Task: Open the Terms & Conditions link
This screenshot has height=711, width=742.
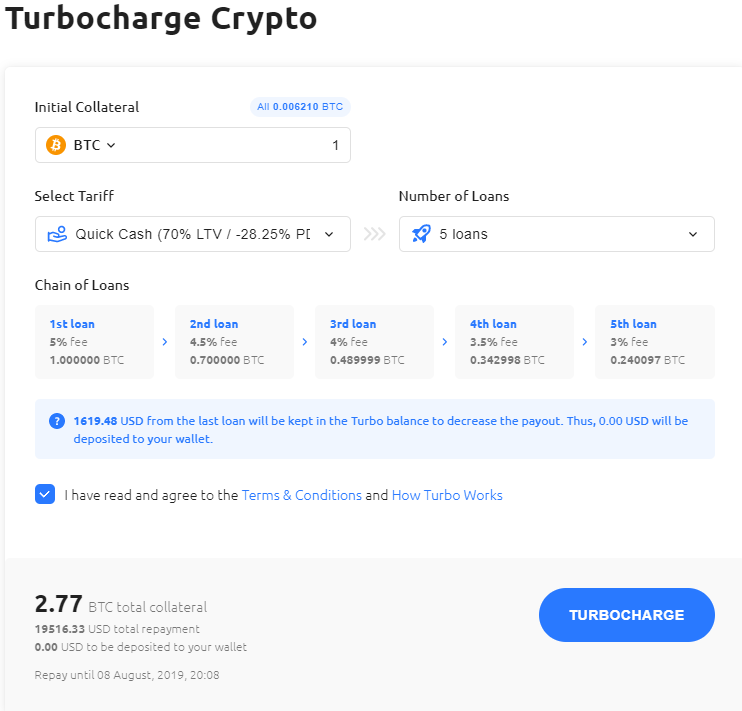Action: coord(302,495)
